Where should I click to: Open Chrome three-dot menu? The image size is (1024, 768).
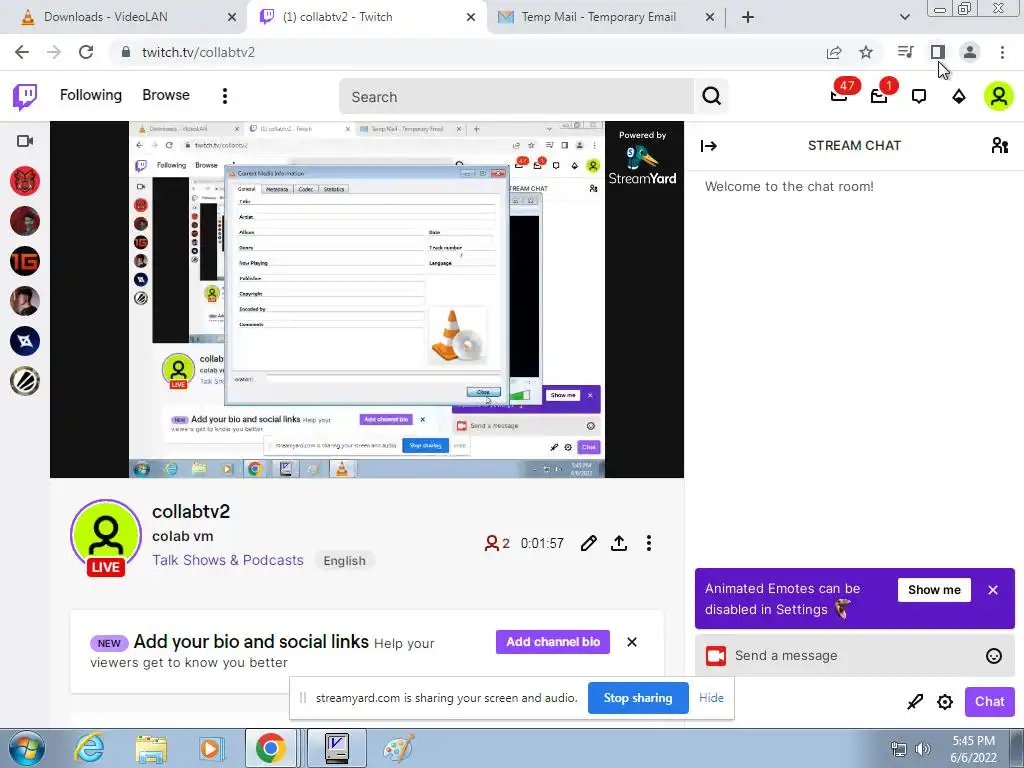tap(1002, 52)
